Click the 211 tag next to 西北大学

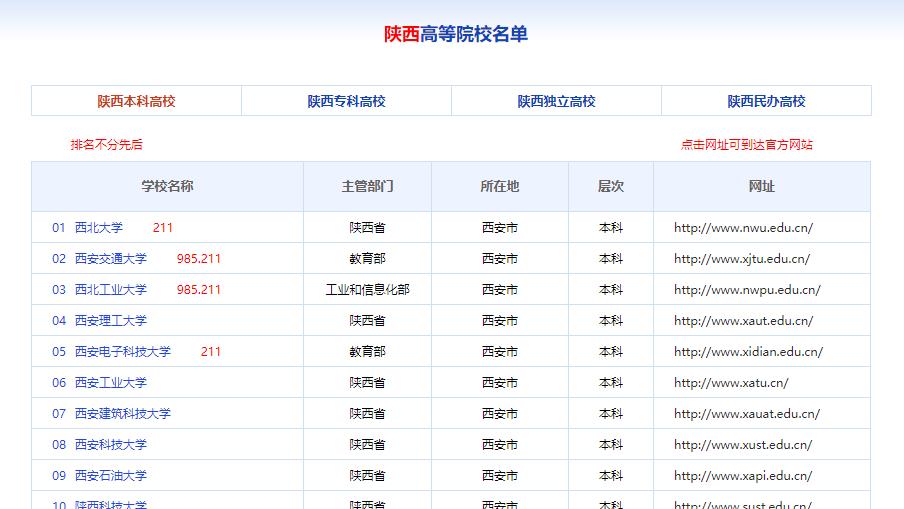coord(163,228)
